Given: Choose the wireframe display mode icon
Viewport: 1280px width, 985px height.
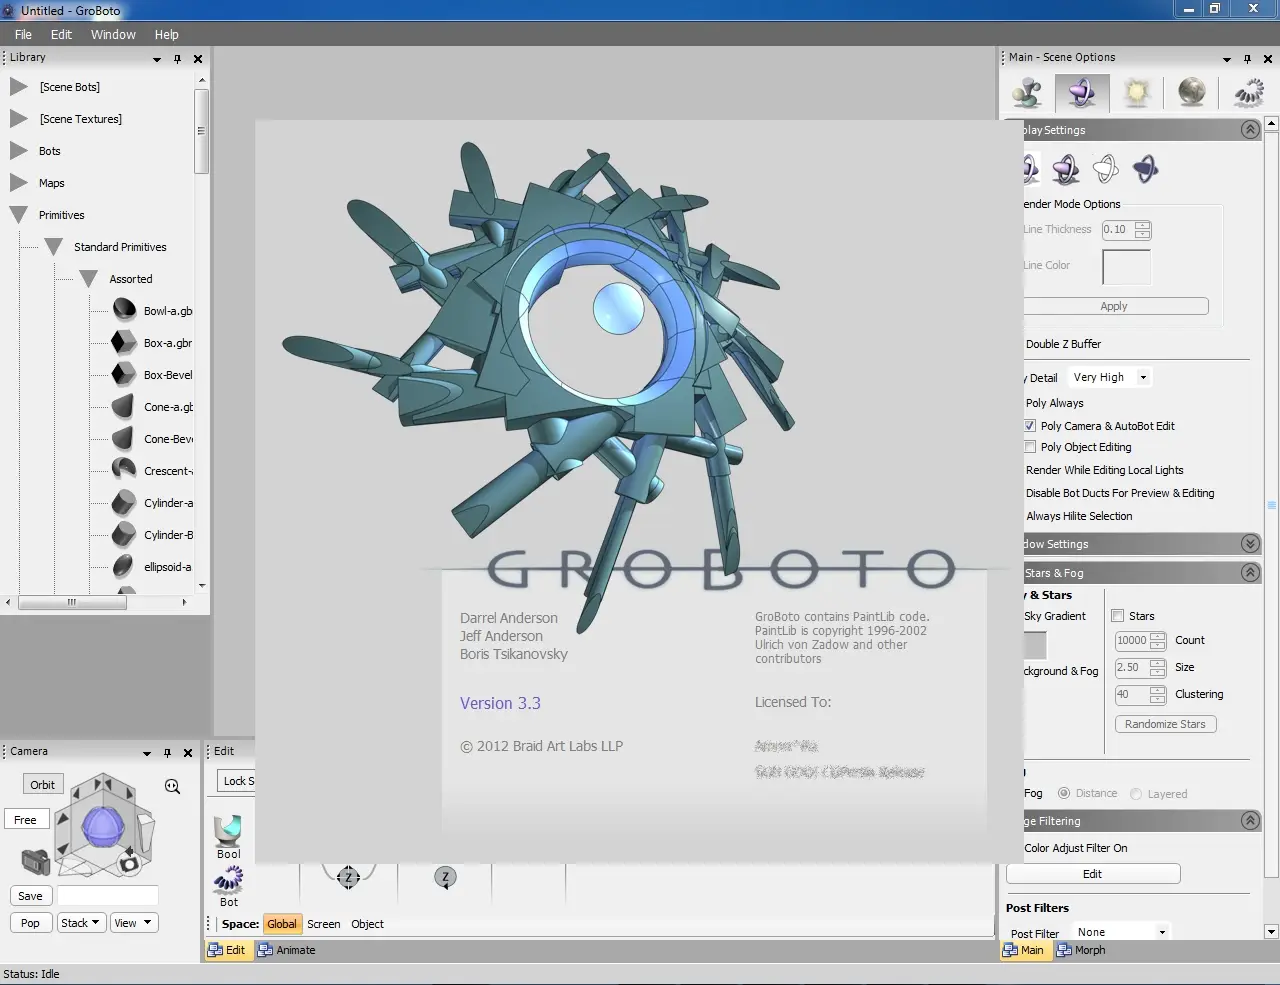Looking at the screenshot, I should click(1105, 168).
